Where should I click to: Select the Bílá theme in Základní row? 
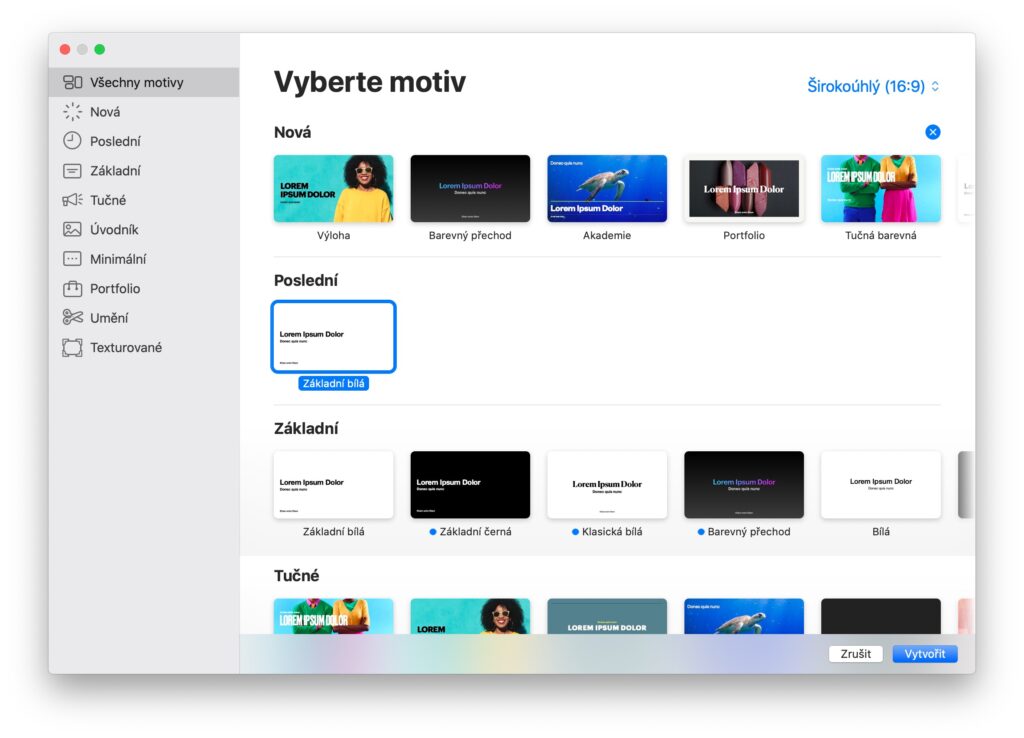tap(880, 484)
